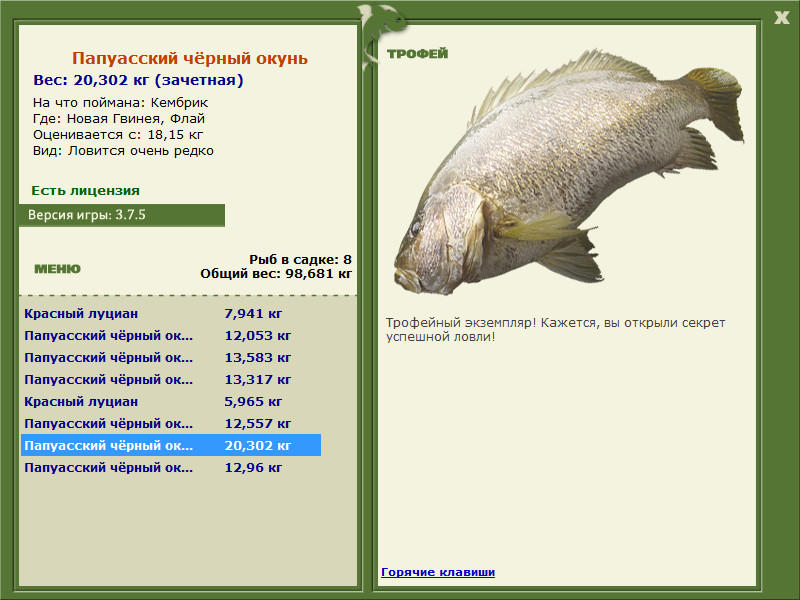The width and height of the screenshot is (800, 600).
Task: Click the Рыб в садке: 8 counter
Action: coord(301,259)
